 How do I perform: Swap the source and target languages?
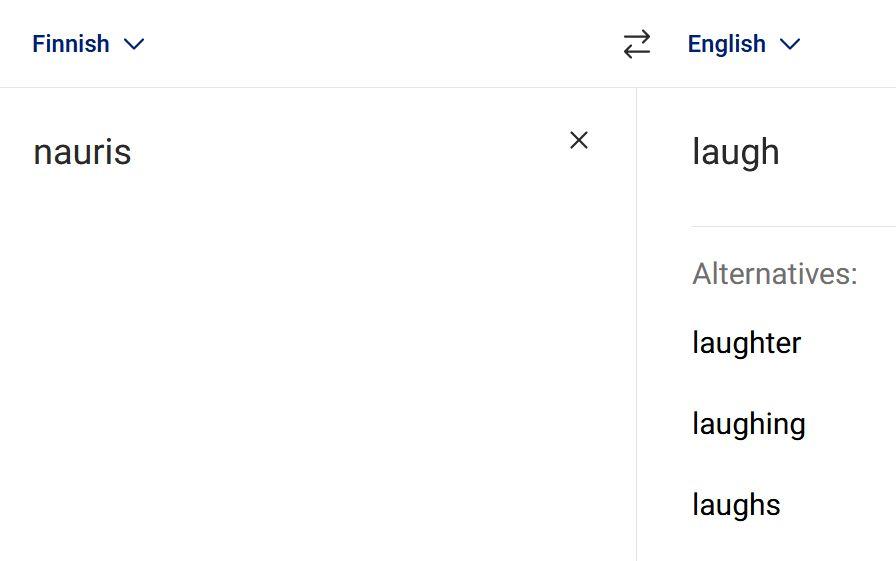click(x=637, y=44)
